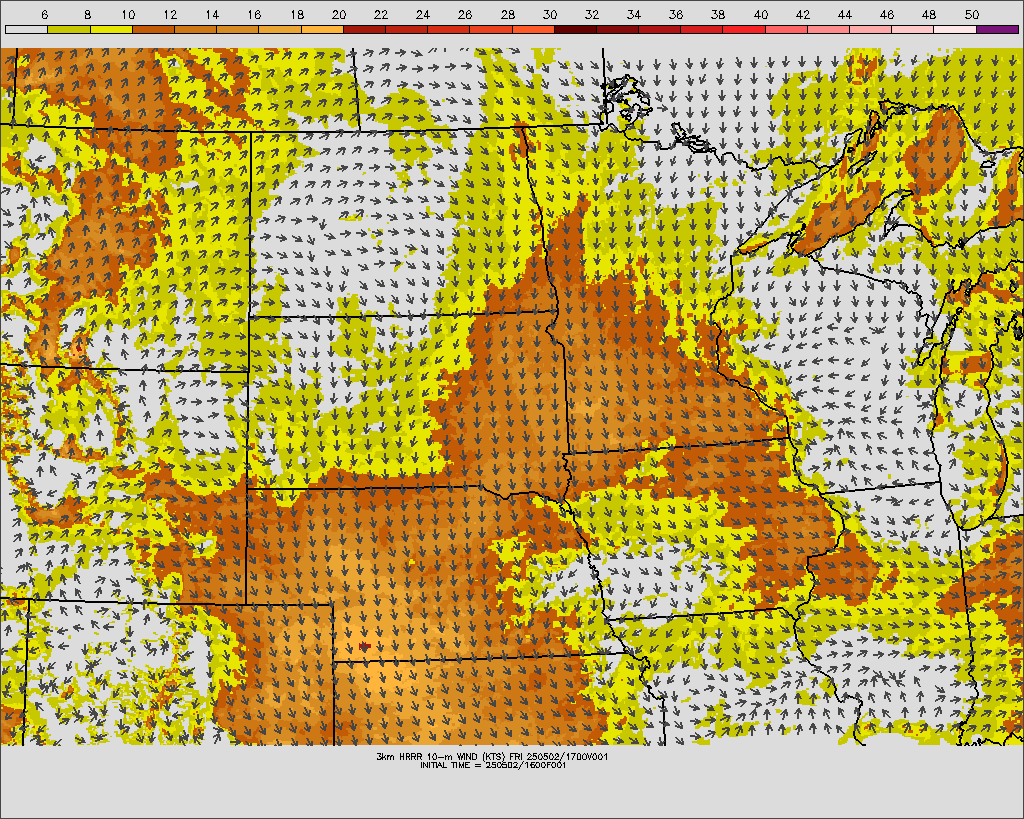Click the dark orange 10–12 knots swatch
1024x819 pixels.
153,29
